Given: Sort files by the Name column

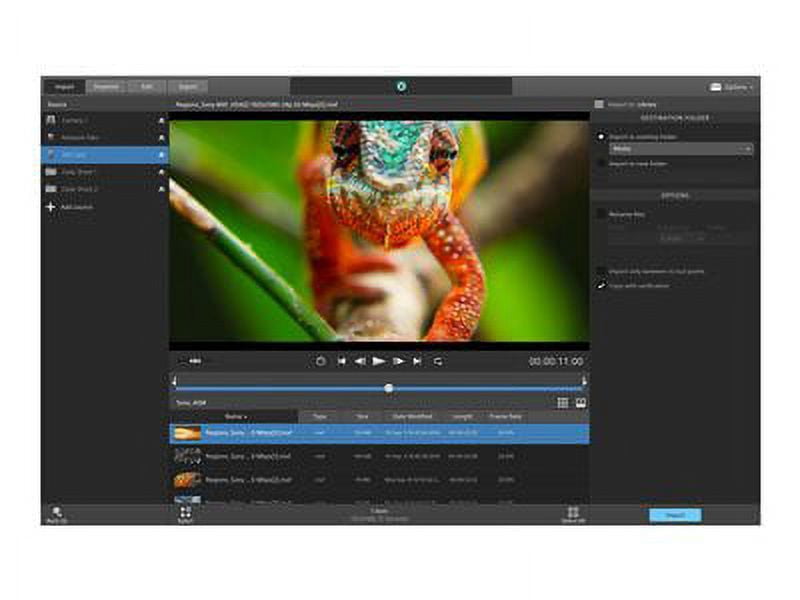Looking at the screenshot, I should [x=235, y=417].
